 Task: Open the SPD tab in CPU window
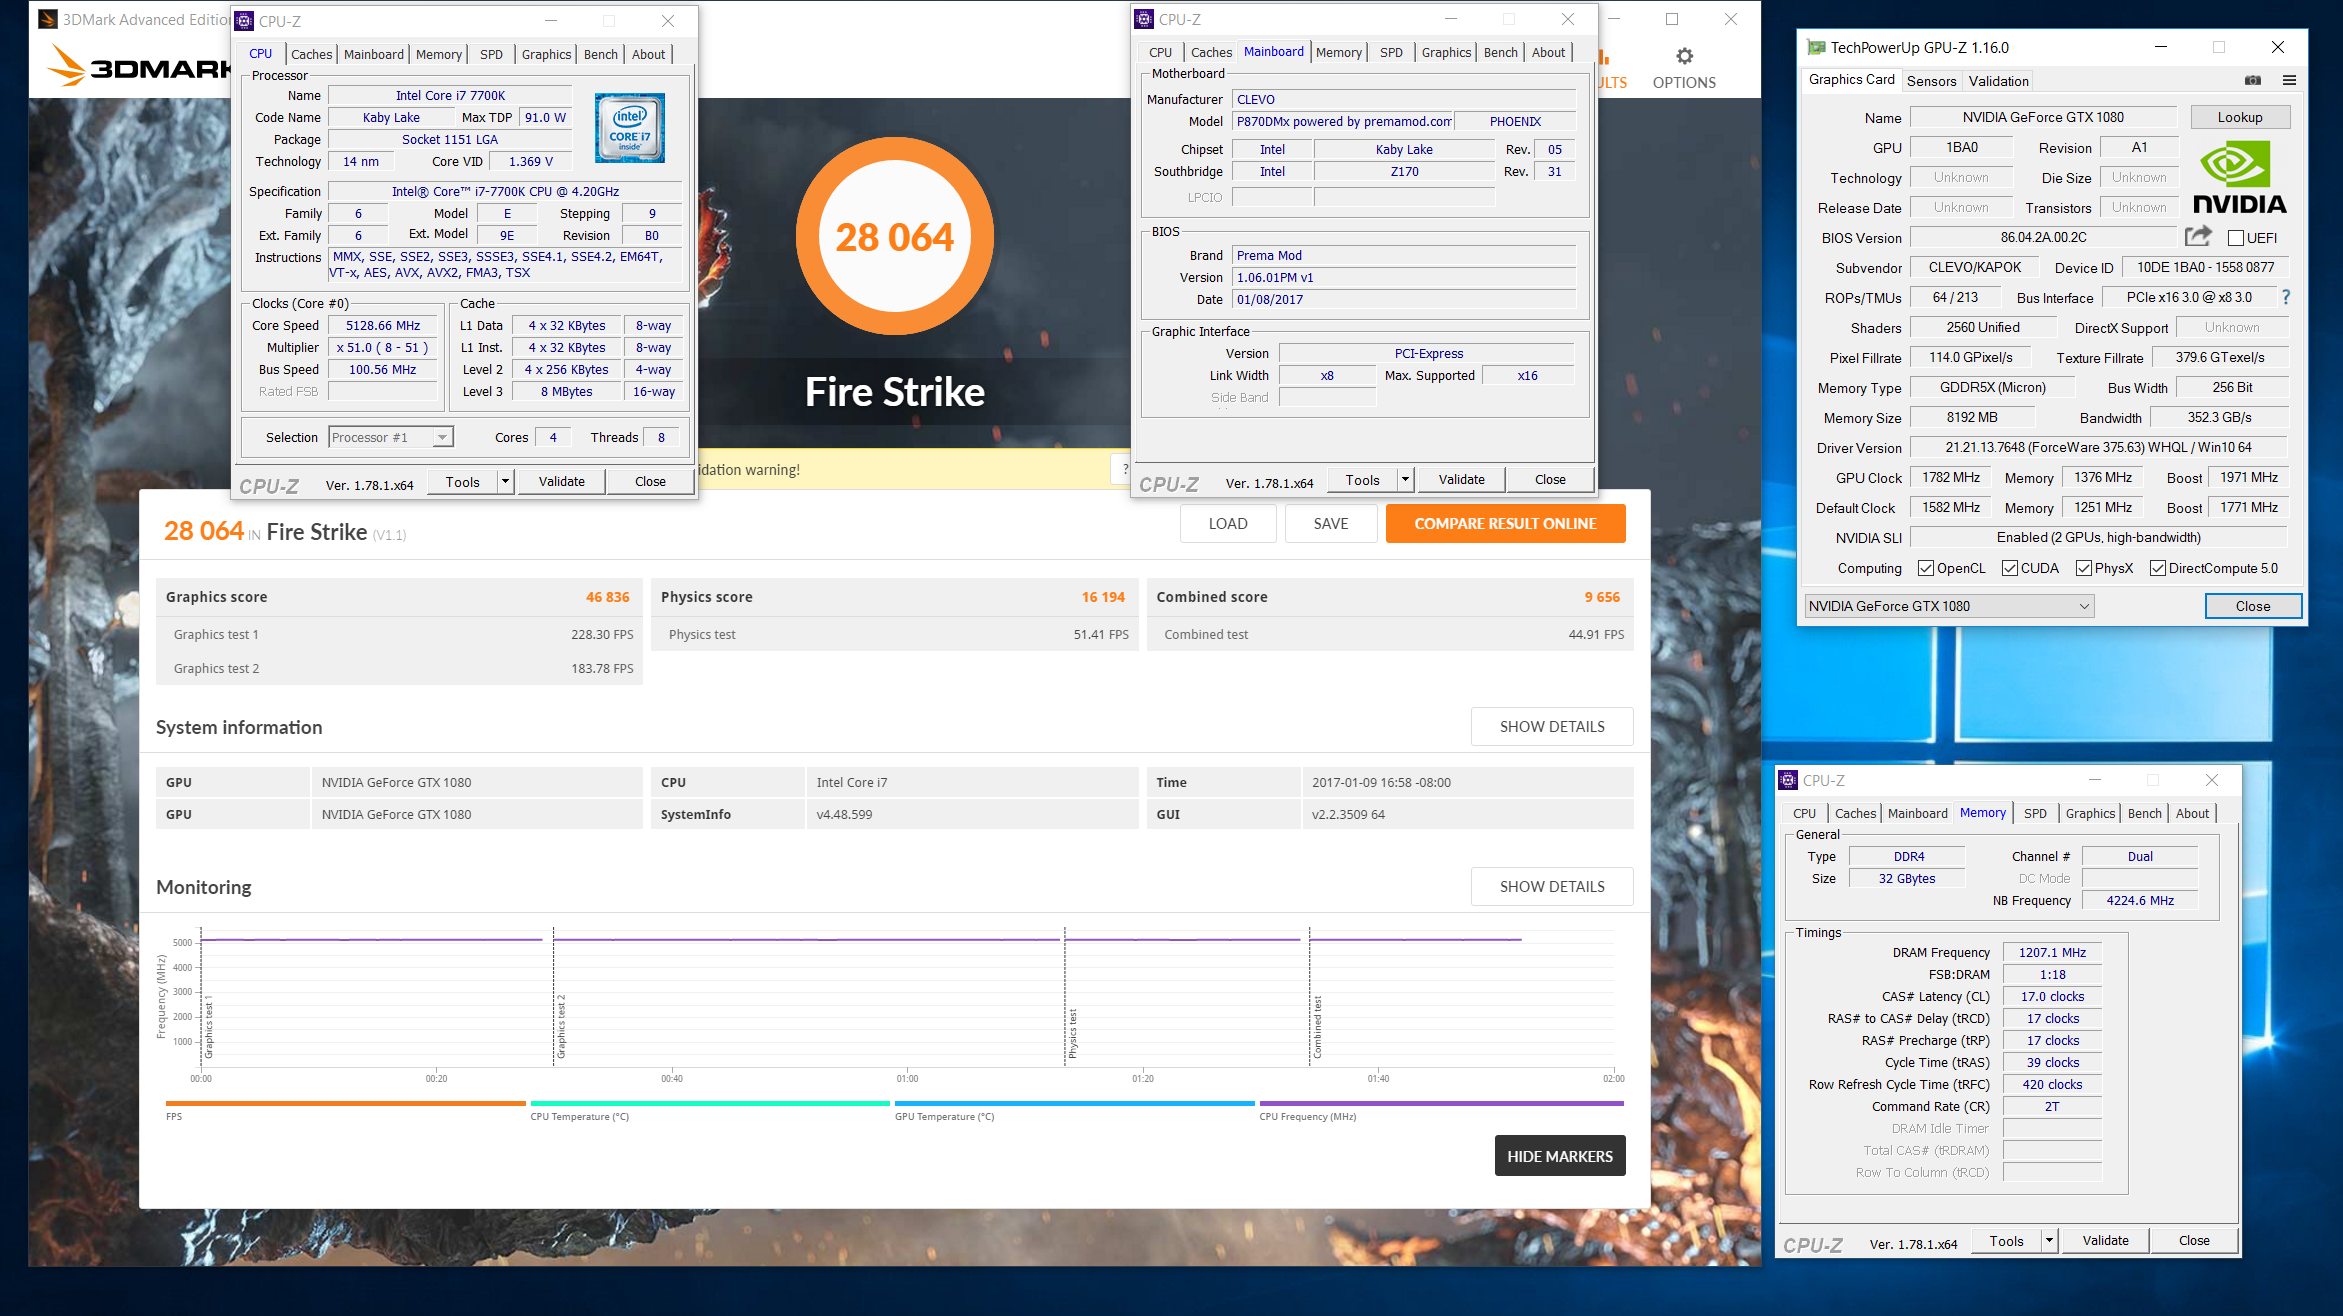point(491,54)
